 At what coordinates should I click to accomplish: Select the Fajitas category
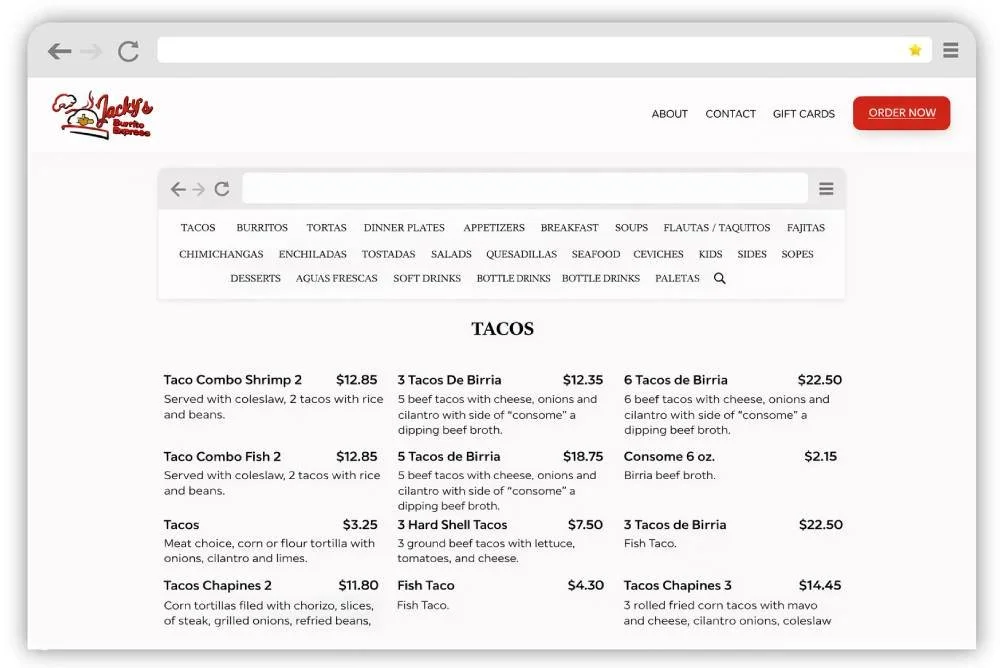pyautogui.click(x=805, y=228)
